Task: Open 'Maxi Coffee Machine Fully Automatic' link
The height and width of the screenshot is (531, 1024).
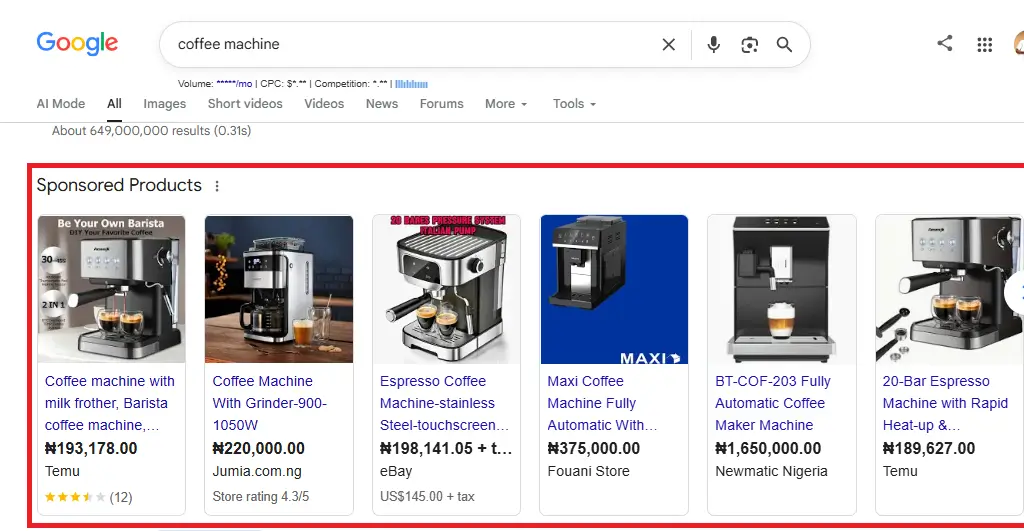Action: click(602, 403)
